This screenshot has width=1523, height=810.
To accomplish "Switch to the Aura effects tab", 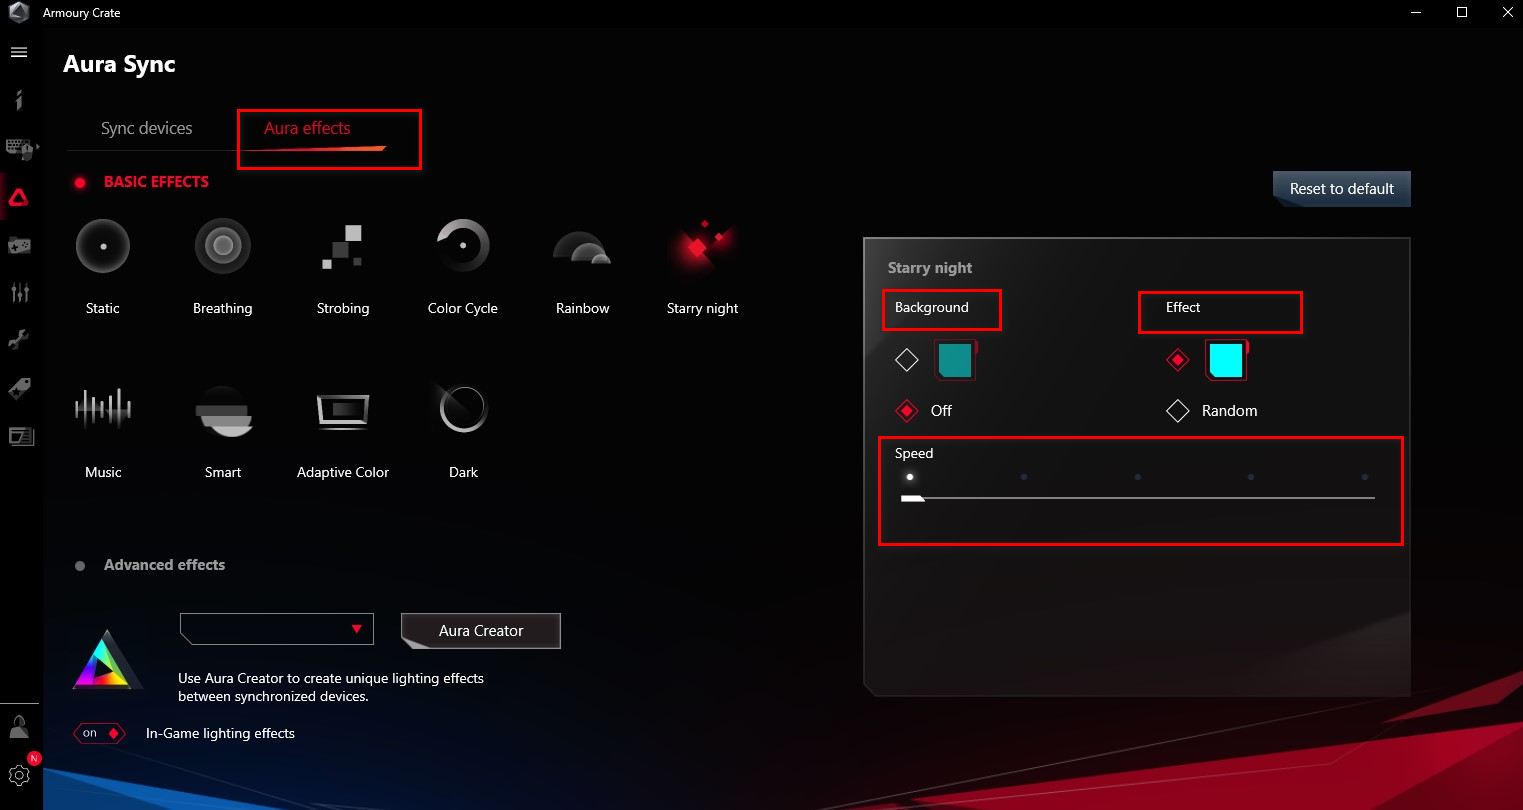I will pyautogui.click(x=307, y=128).
